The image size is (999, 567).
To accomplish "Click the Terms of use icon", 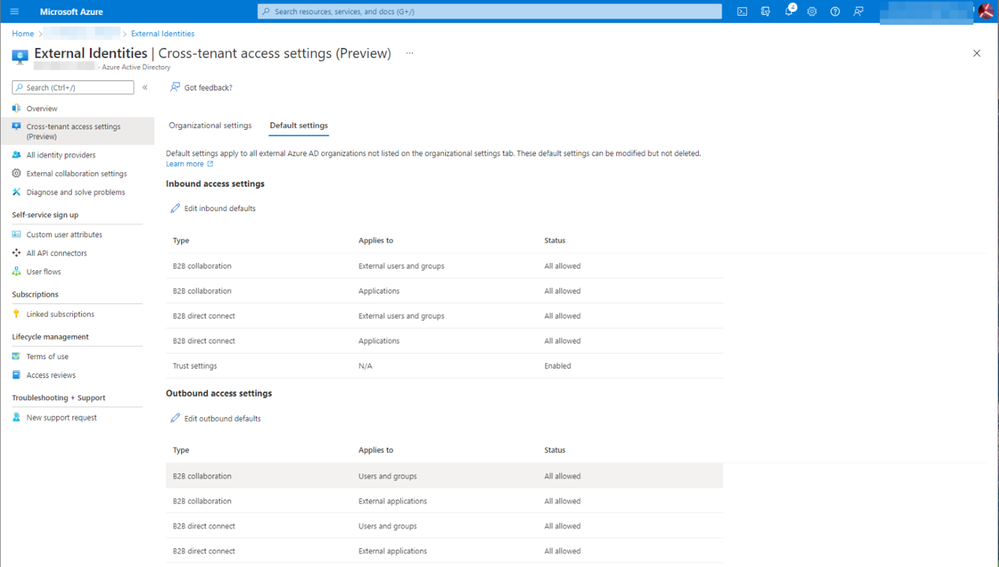I will (17, 357).
